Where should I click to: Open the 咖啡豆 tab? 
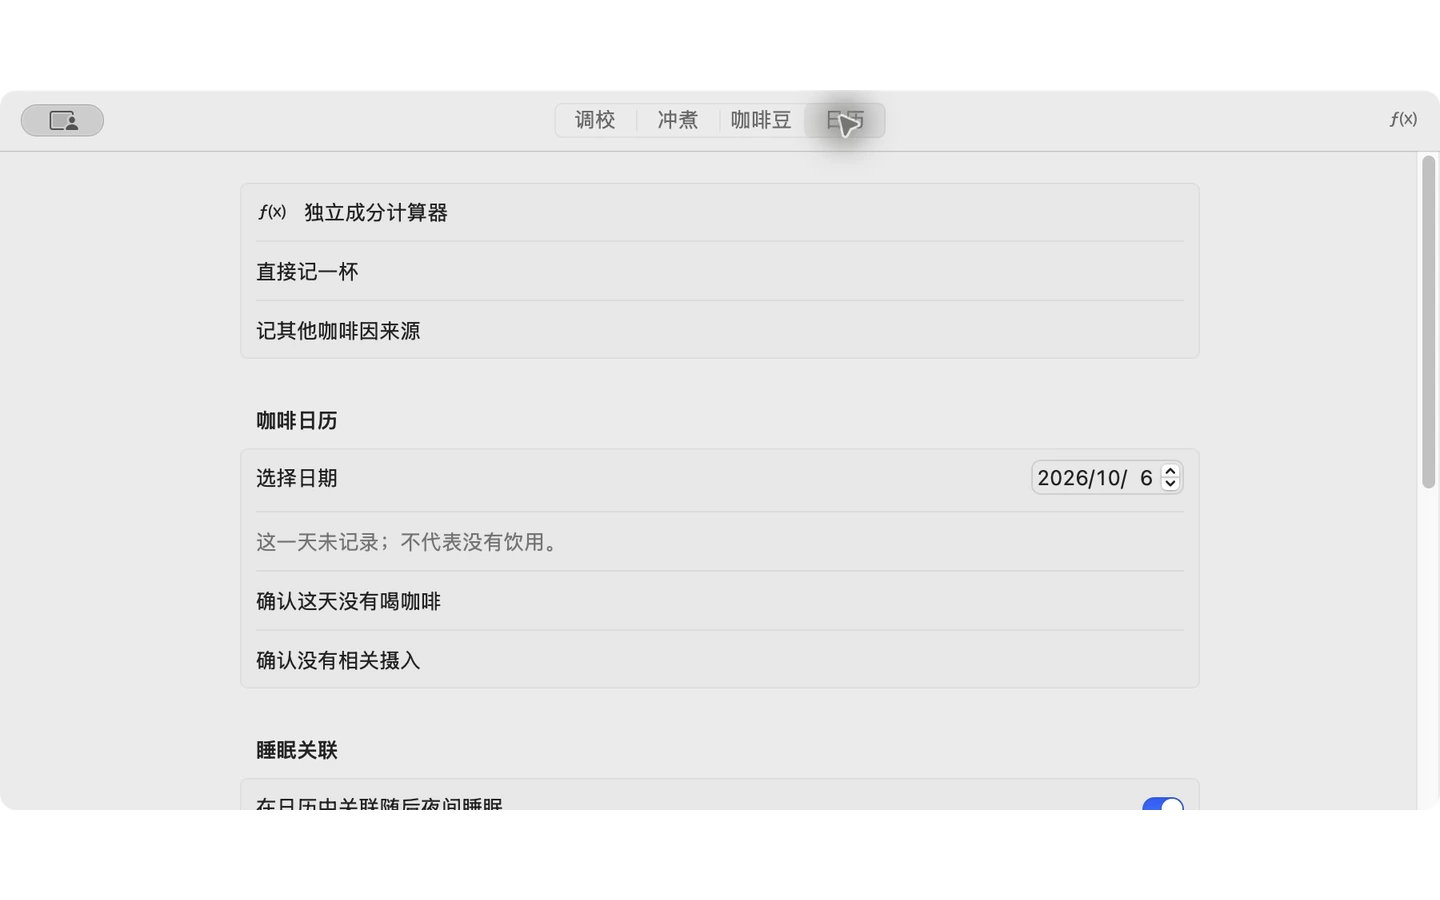[761, 120]
